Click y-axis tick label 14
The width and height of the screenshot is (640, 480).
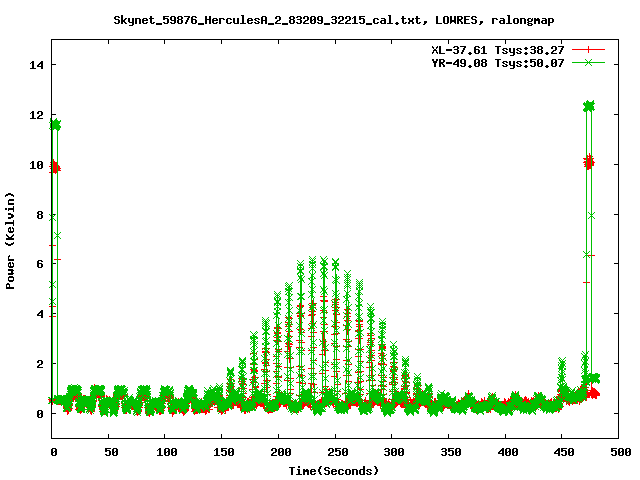pyautogui.click(x=36, y=65)
